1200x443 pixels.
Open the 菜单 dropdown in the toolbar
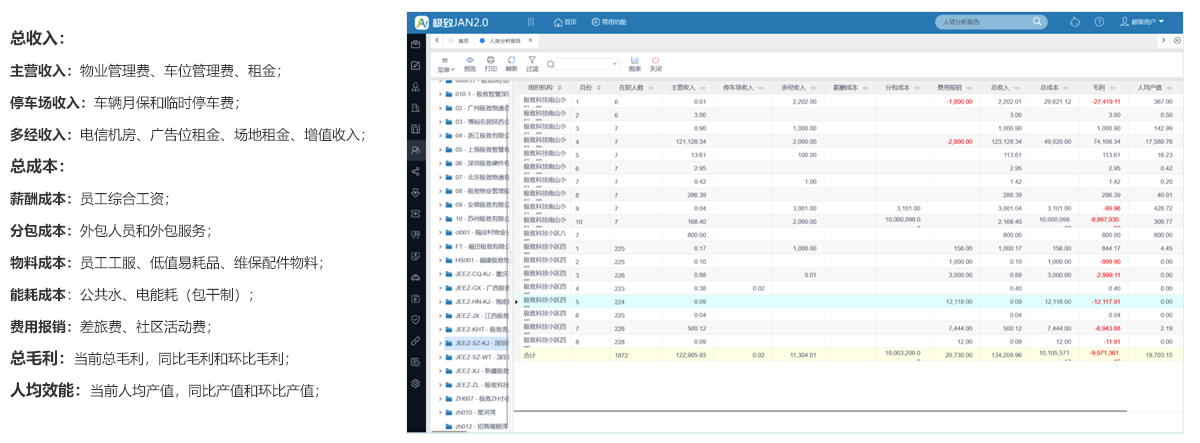(446, 64)
